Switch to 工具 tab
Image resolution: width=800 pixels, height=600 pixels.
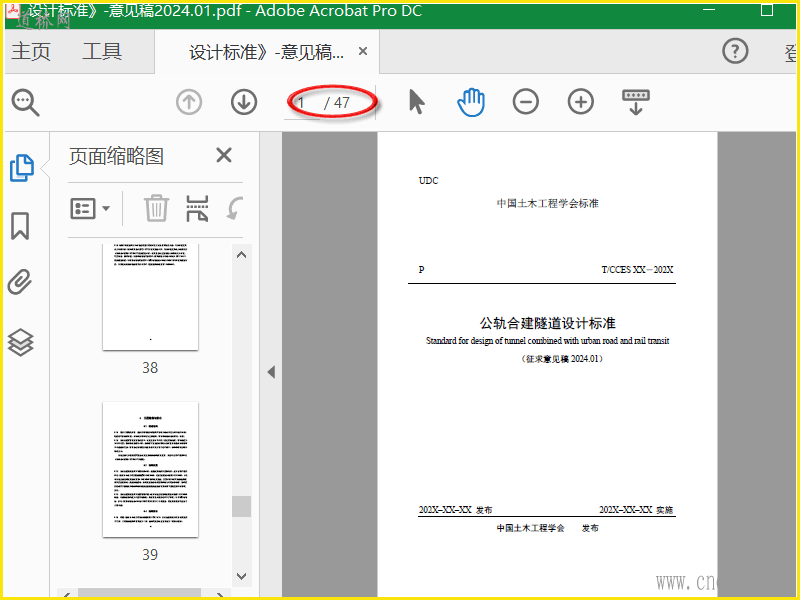pos(102,52)
